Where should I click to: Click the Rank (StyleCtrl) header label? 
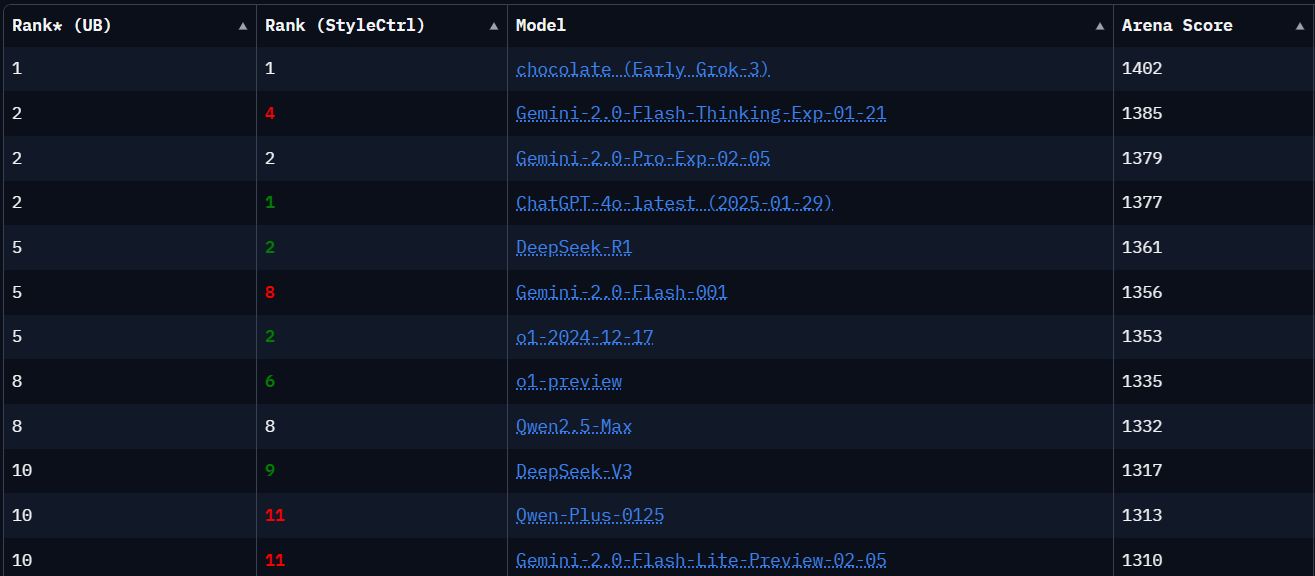pyautogui.click(x=344, y=26)
